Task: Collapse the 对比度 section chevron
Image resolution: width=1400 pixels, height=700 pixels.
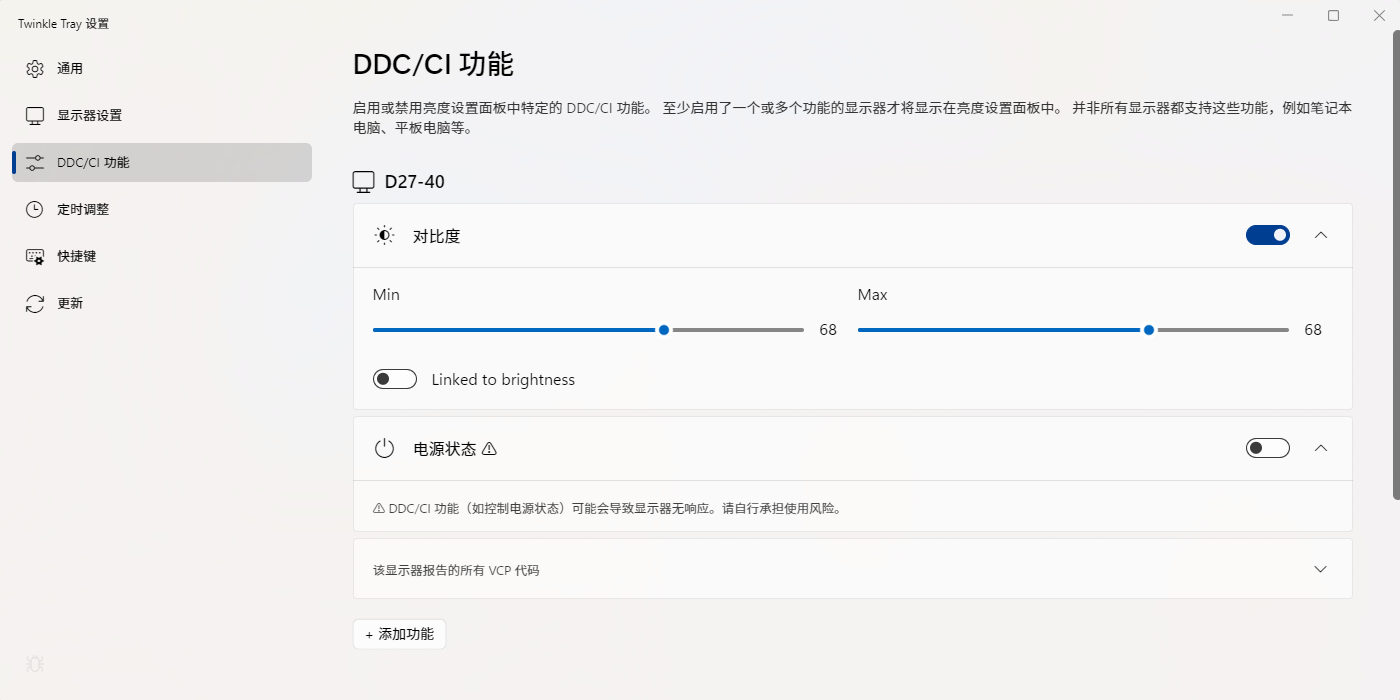Action: tap(1320, 235)
